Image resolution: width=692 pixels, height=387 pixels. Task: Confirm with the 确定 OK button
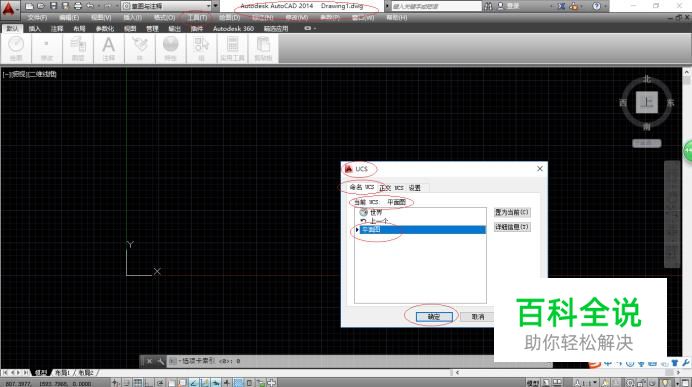[x=434, y=316]
